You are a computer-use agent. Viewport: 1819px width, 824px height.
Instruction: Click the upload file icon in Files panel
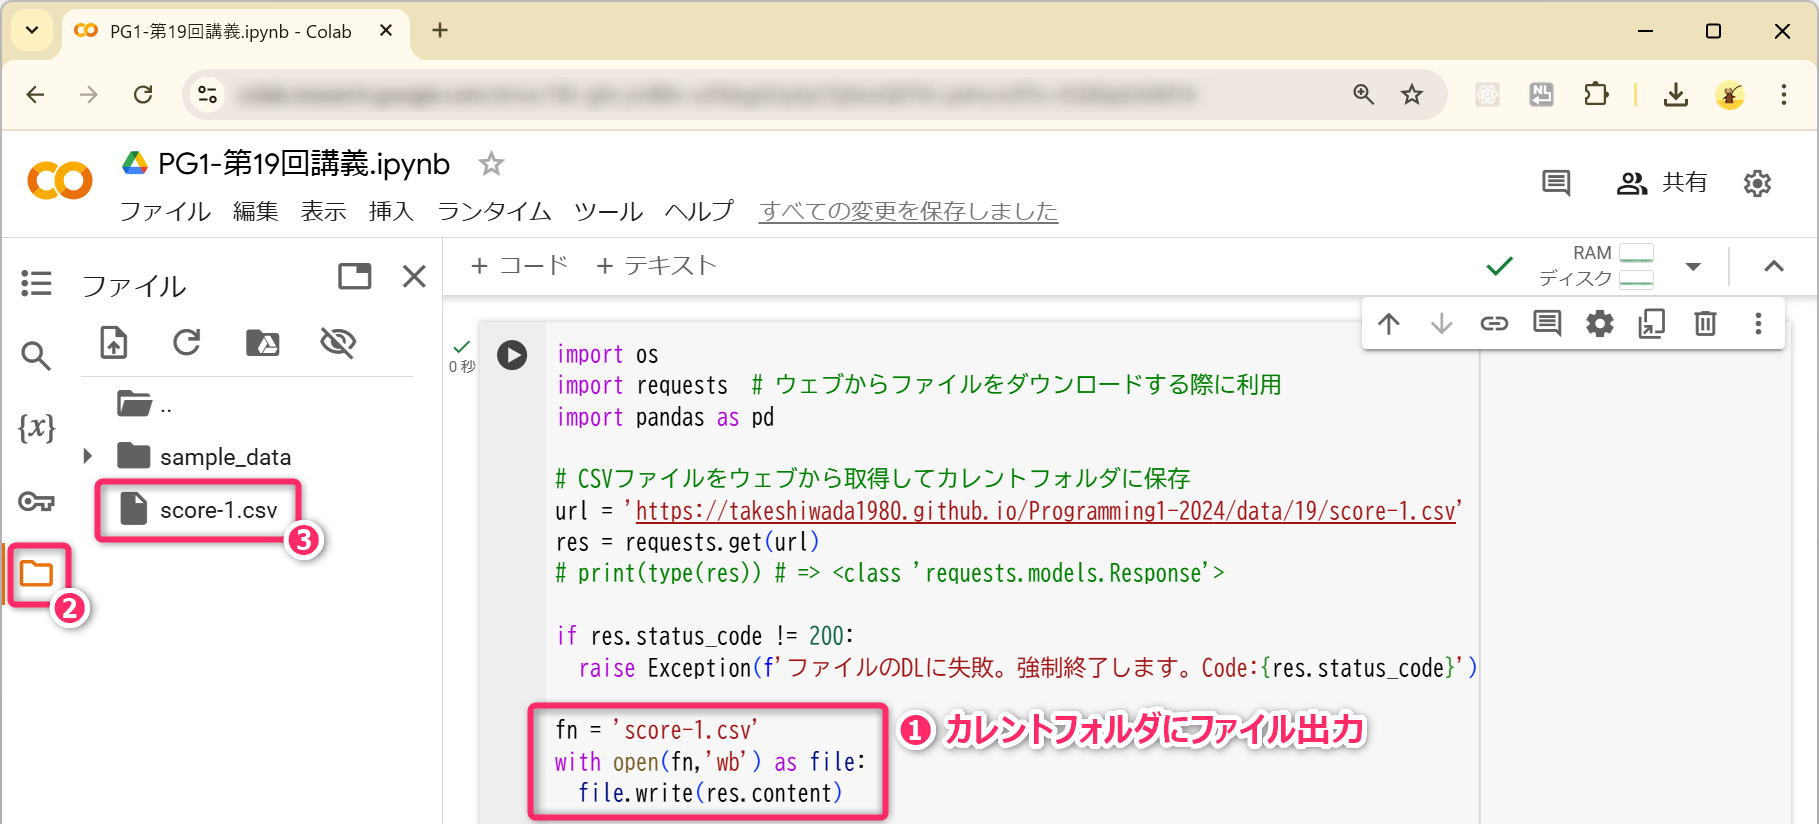(114, 343)
